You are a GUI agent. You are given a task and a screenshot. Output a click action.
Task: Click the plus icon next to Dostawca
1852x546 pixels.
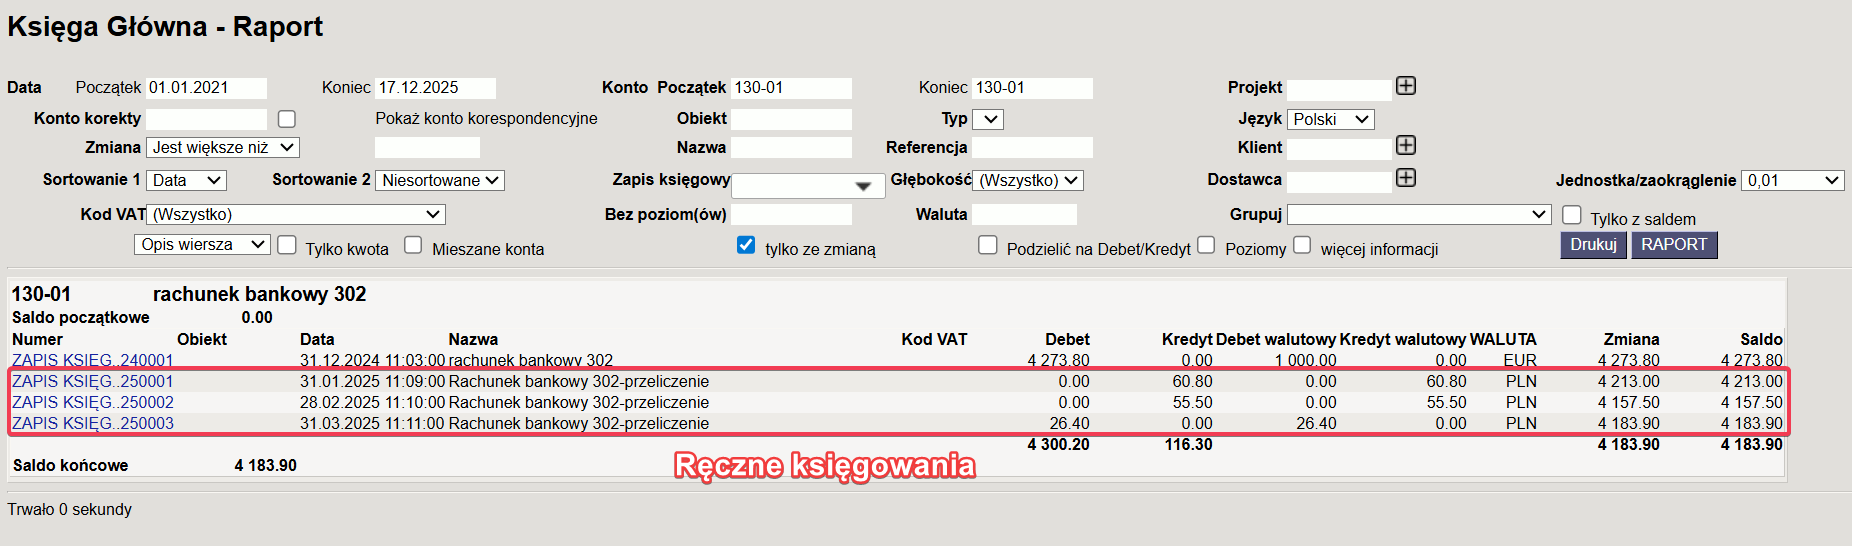tap(1405, 178)
